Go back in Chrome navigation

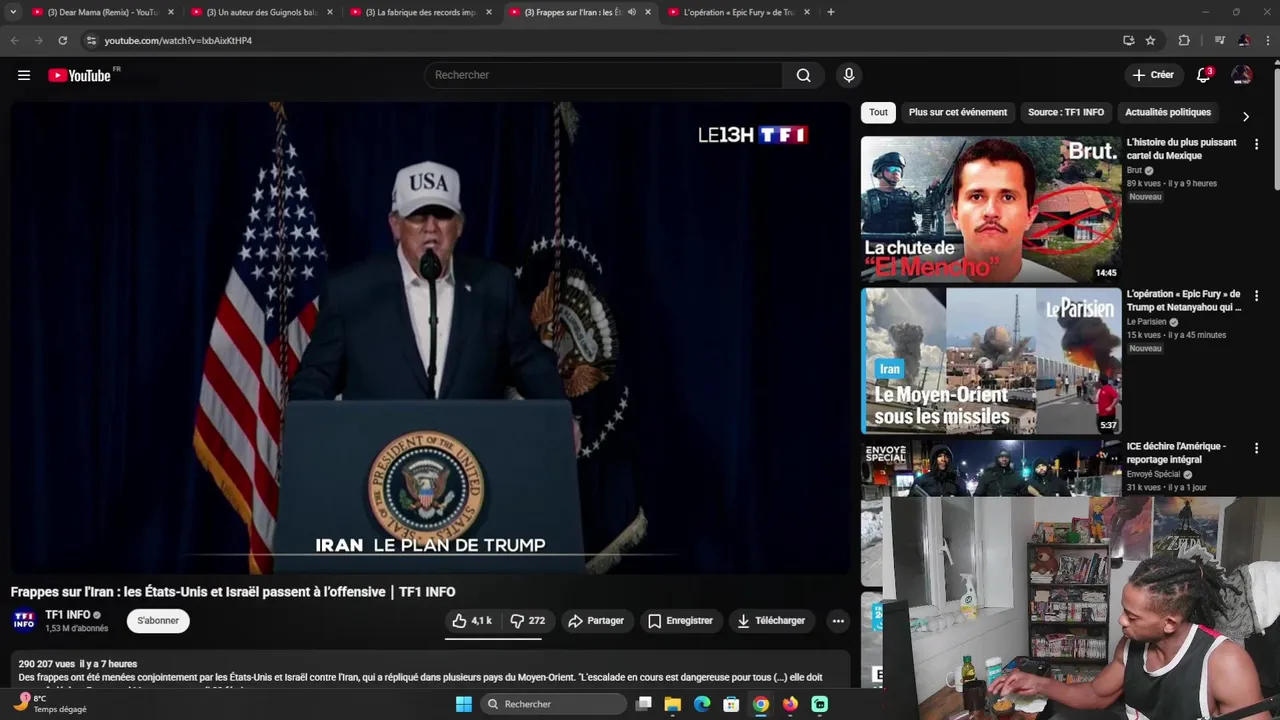(14, 40)
